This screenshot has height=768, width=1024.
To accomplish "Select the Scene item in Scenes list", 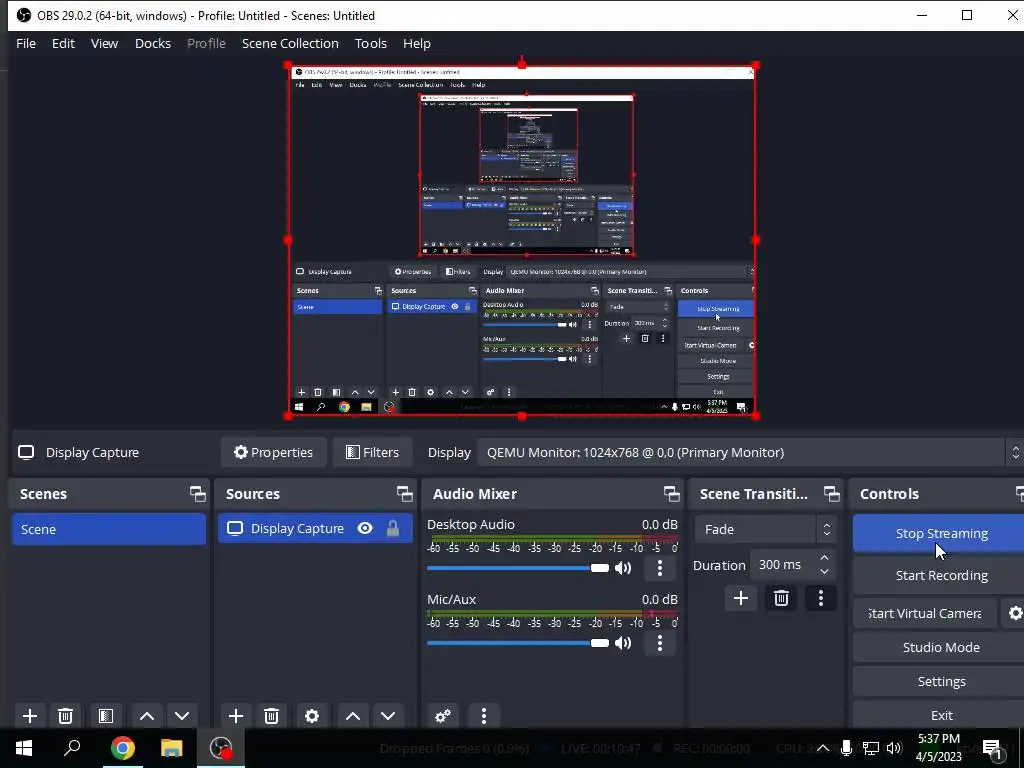I will (x=109, y=529).
